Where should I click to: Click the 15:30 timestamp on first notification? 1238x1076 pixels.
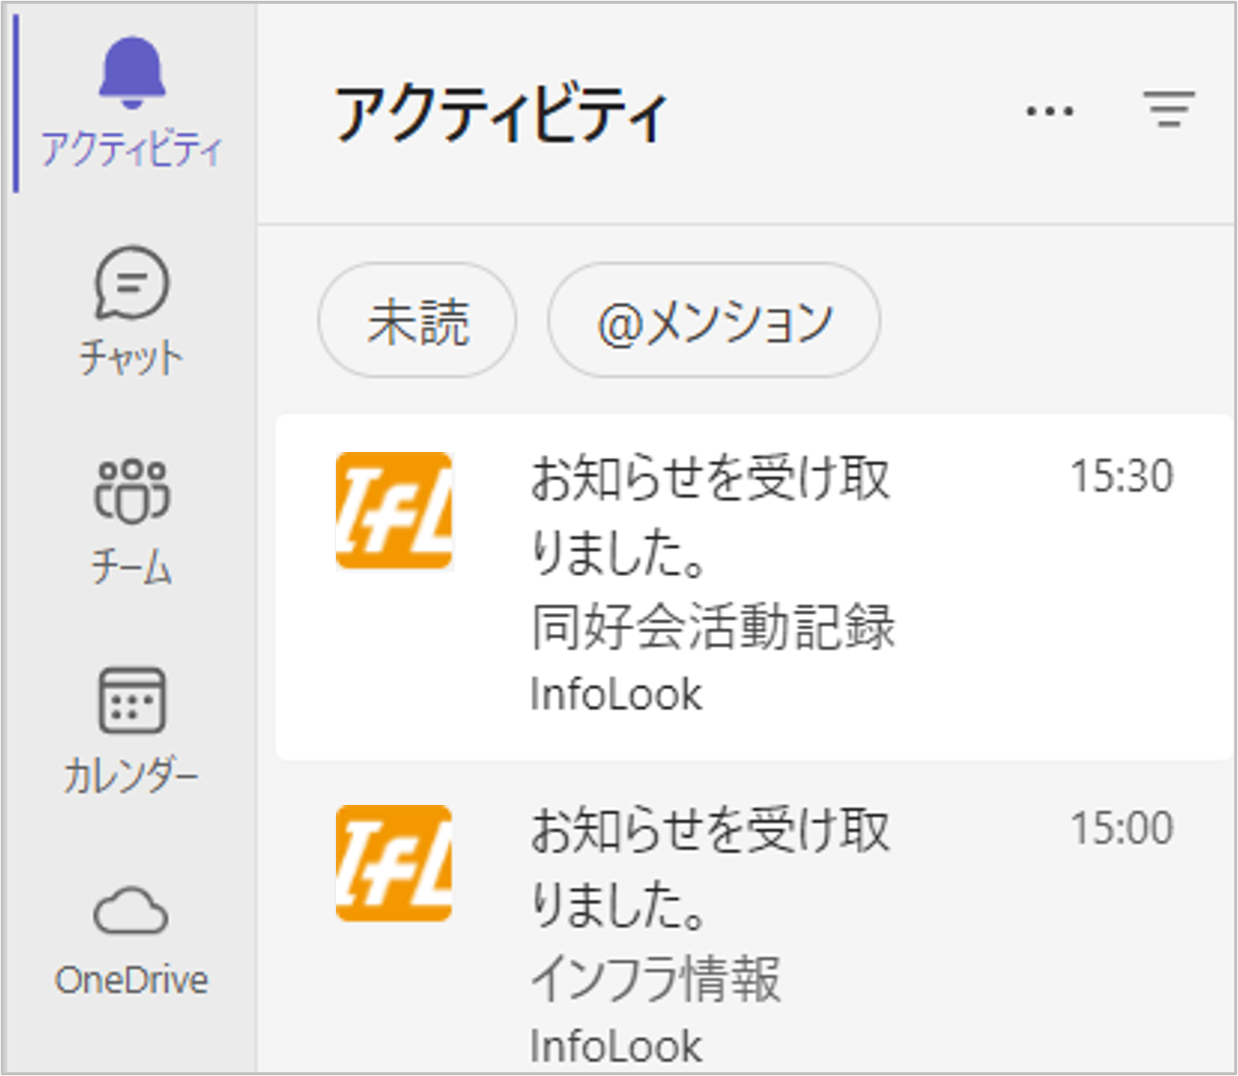pos(1121,477)
